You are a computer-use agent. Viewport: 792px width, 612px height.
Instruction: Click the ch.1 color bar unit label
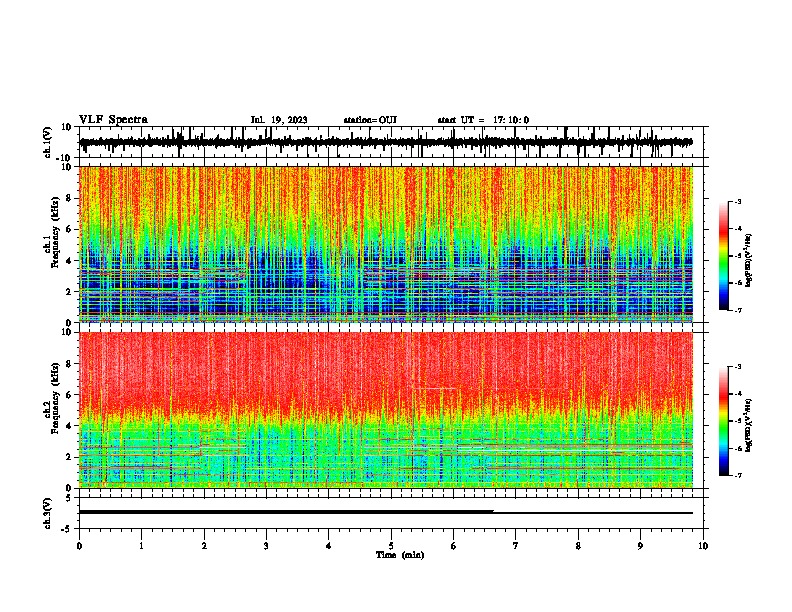749,261
